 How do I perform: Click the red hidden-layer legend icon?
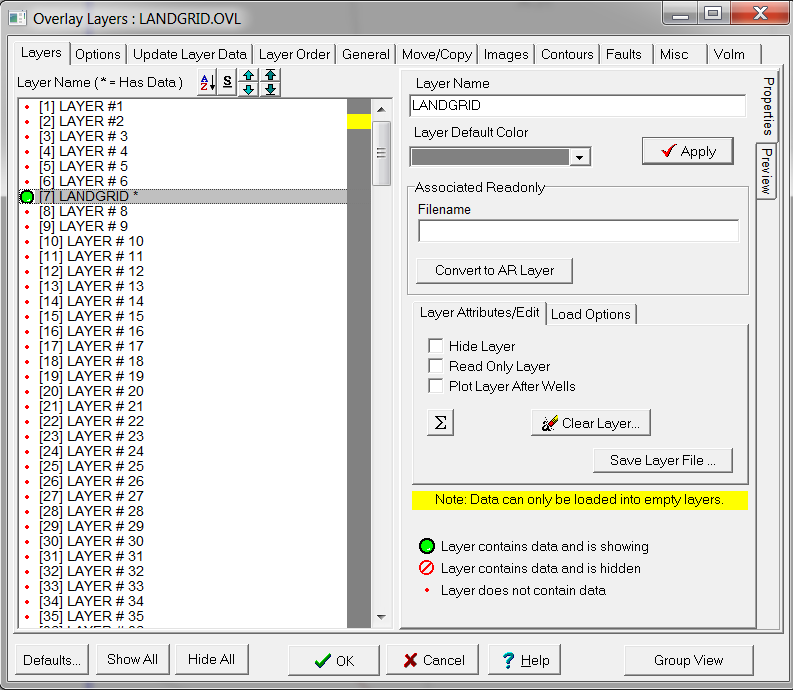pos(426,568)
